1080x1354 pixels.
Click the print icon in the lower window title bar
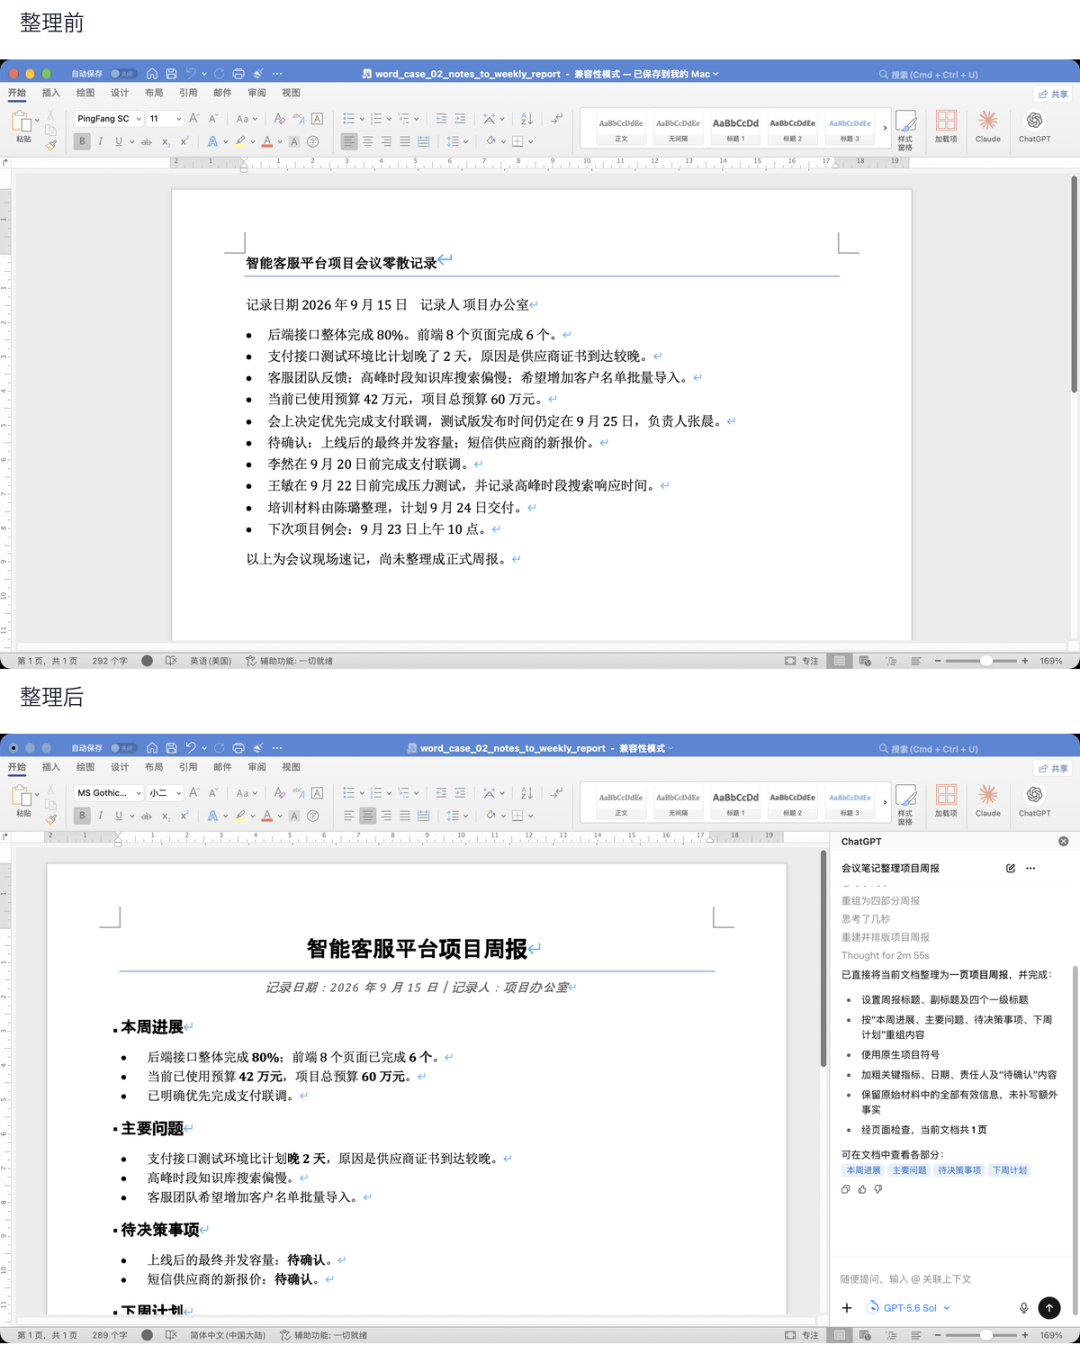[238, 748]
